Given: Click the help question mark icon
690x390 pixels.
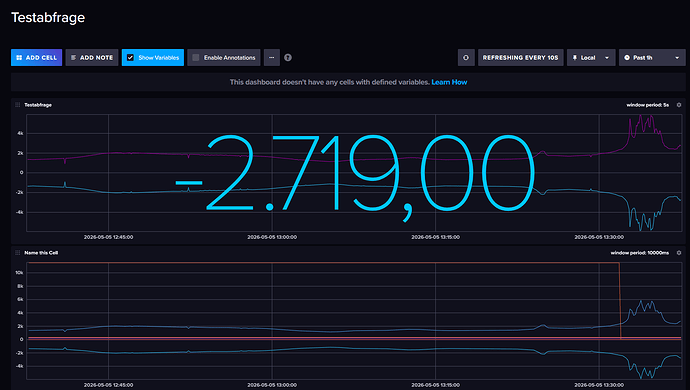Looking at the screenshot, I should point(288,58).
